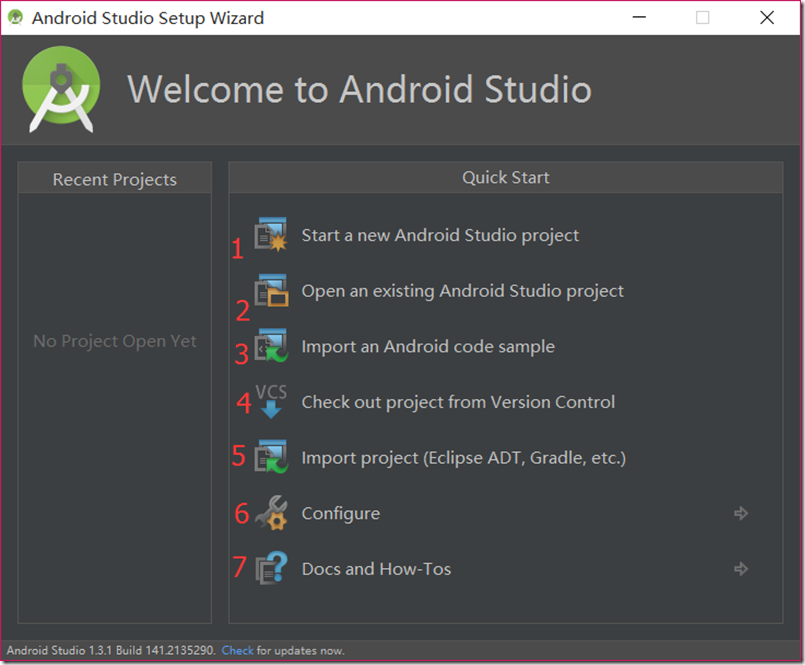Choose Import an Android code sample
The image size is (805, 665).
[428, 346]
